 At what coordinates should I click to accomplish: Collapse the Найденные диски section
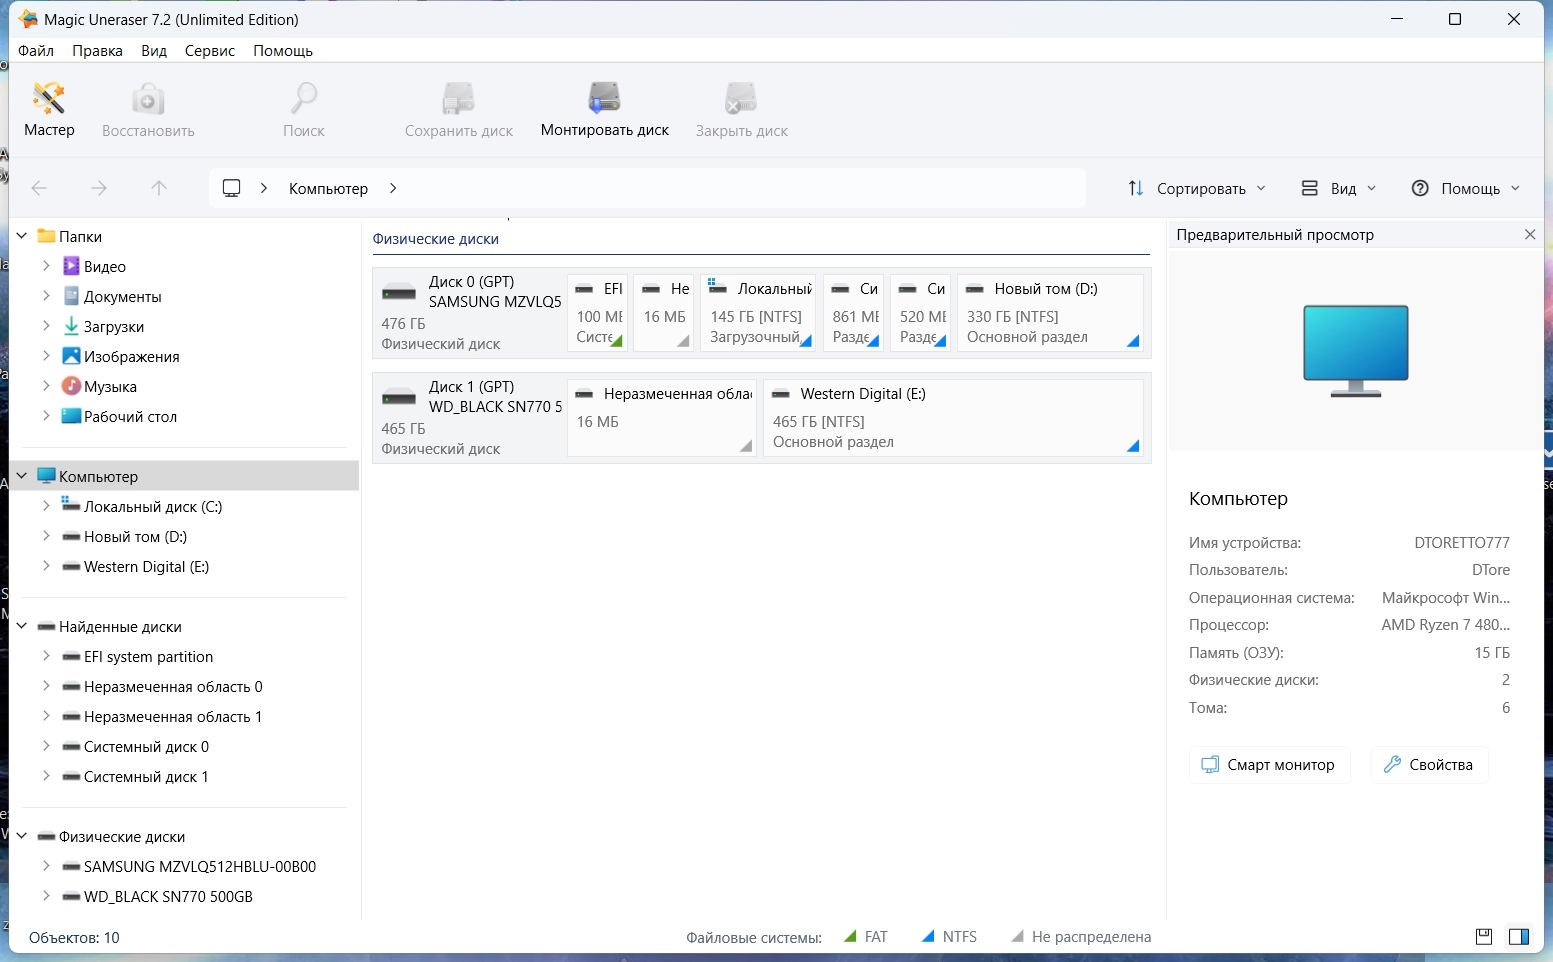tap(22, 627)
